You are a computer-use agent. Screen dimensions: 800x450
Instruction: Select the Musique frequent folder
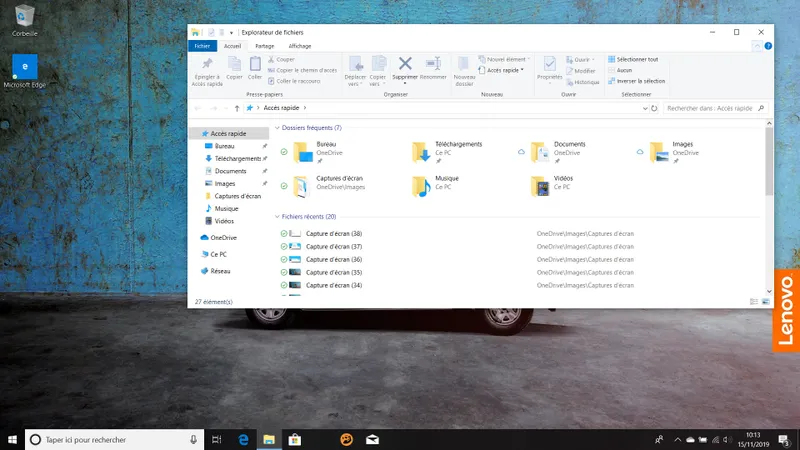coord(435,186)
